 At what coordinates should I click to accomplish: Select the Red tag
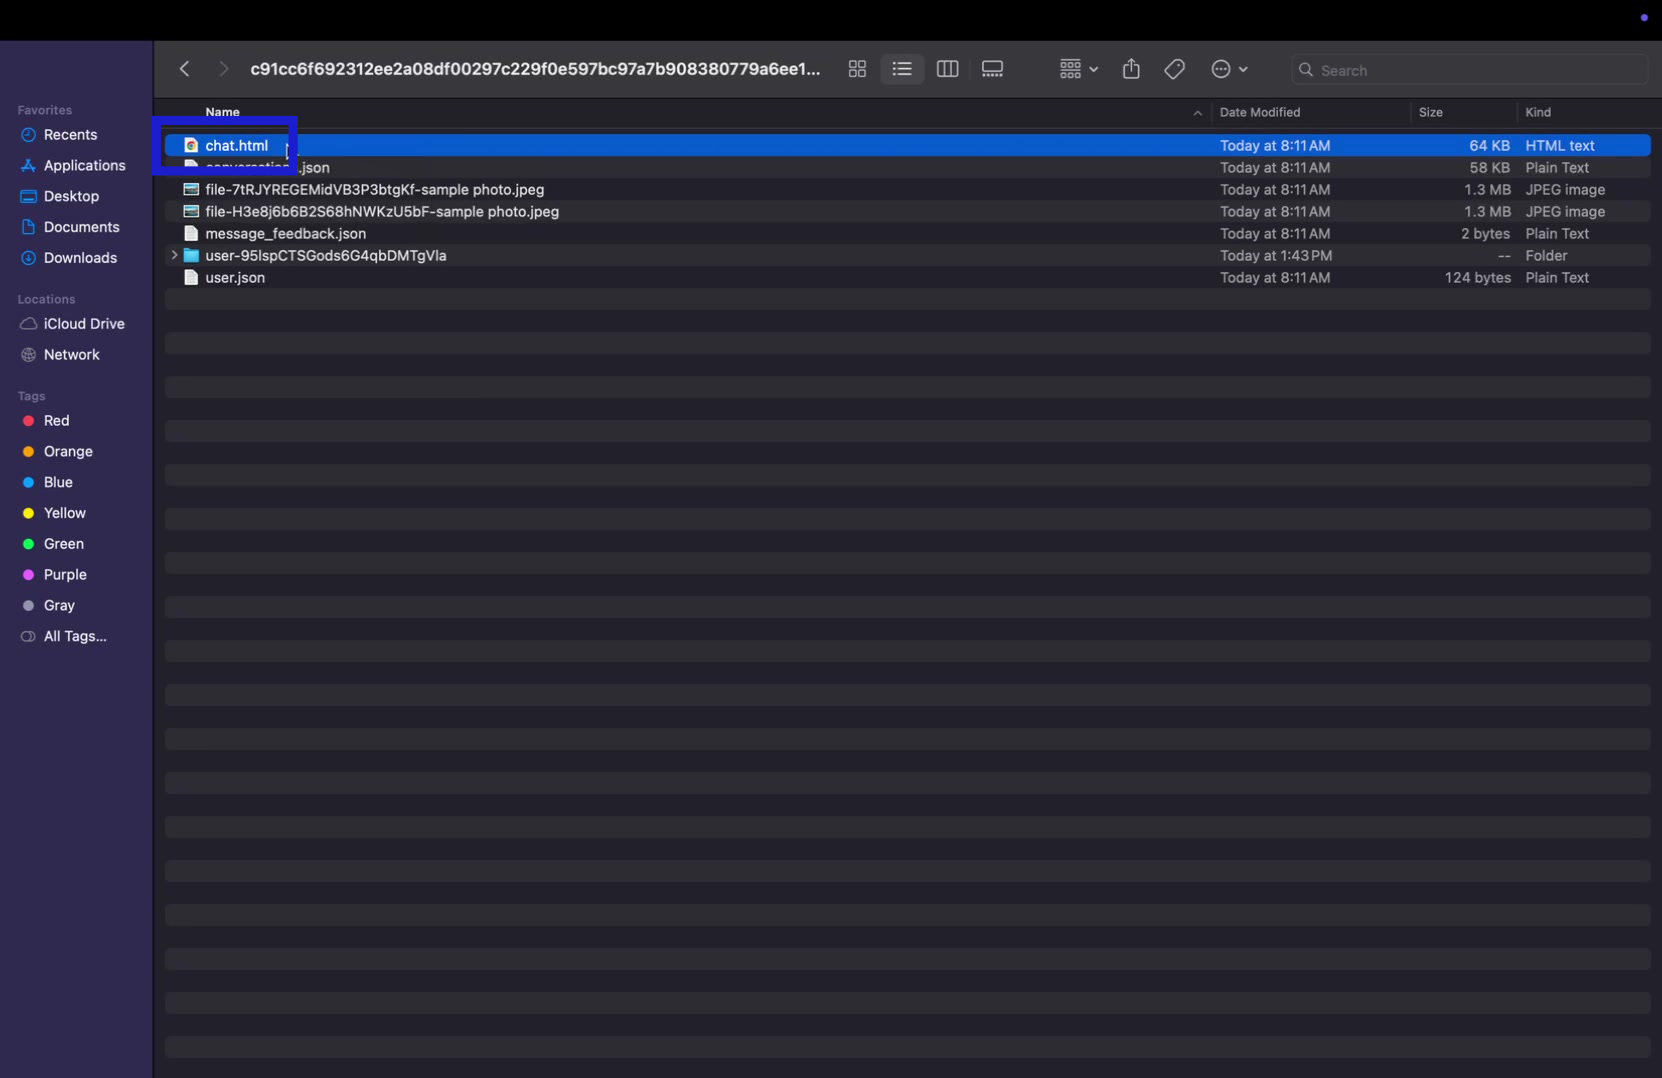tap(57, 420)
